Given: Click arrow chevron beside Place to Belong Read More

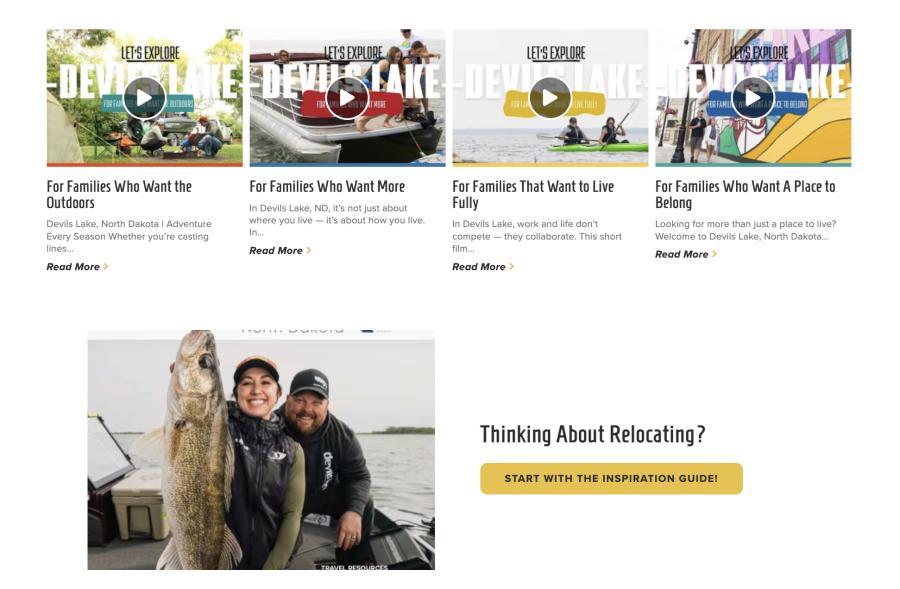Looking at the screenshot, I should [x=714, y=254].
